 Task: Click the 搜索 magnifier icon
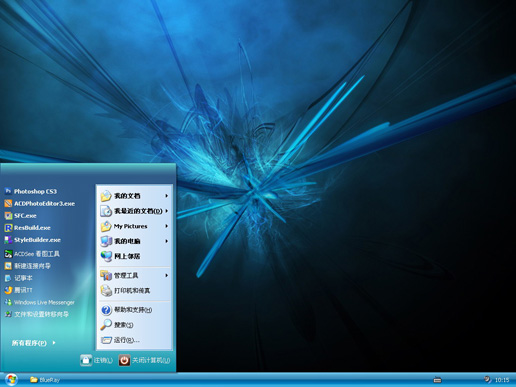click(106, 324)
